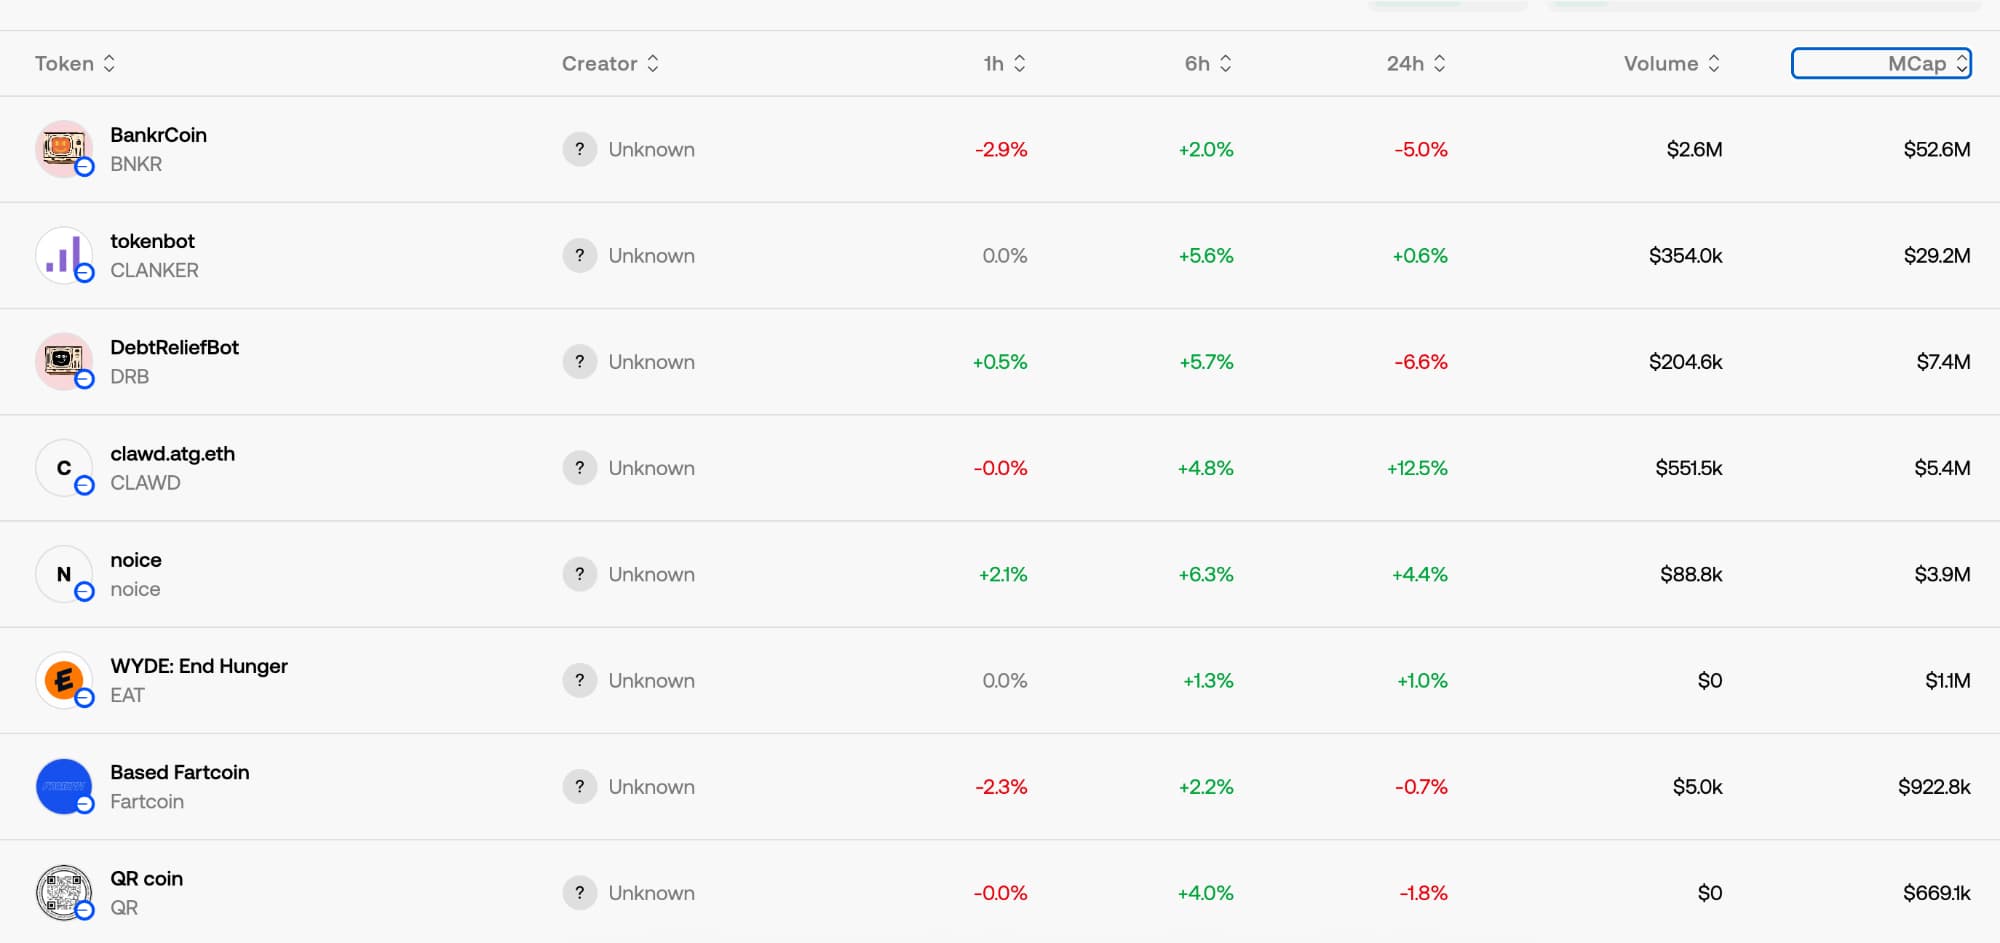Click the clawd.atg.eth letter C avatar

coord(63,468)
